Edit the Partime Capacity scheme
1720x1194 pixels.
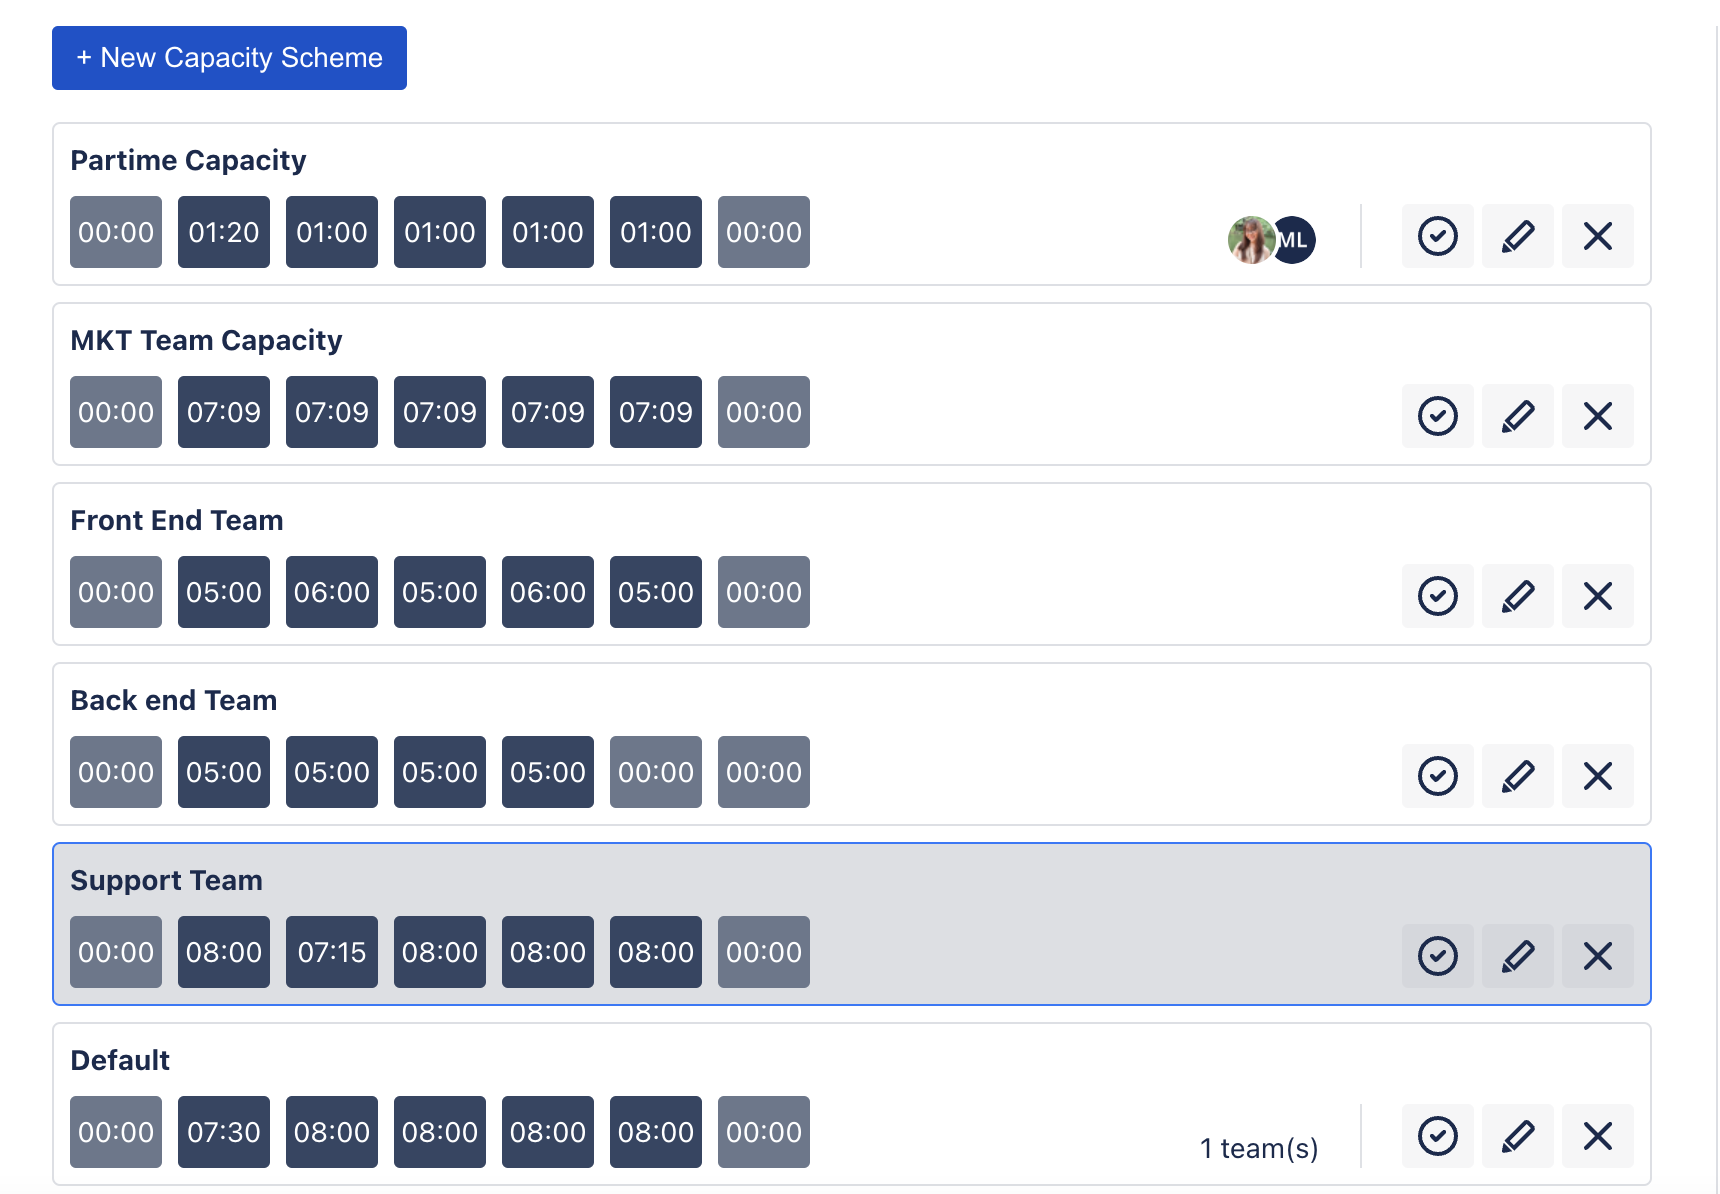coord(1517,236)
